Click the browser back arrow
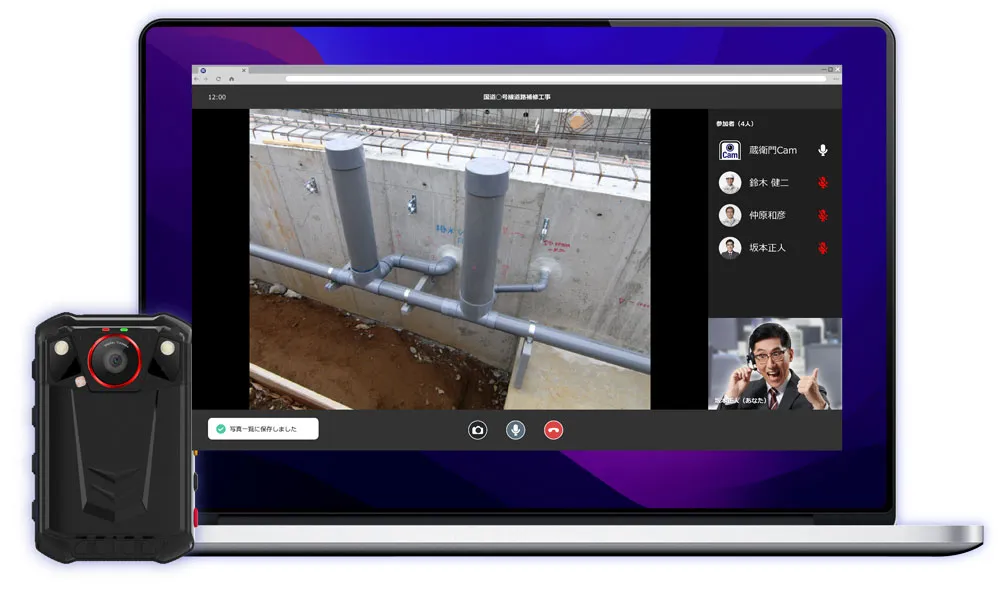Screen dimensions: 1000x594 coord(198,78)
